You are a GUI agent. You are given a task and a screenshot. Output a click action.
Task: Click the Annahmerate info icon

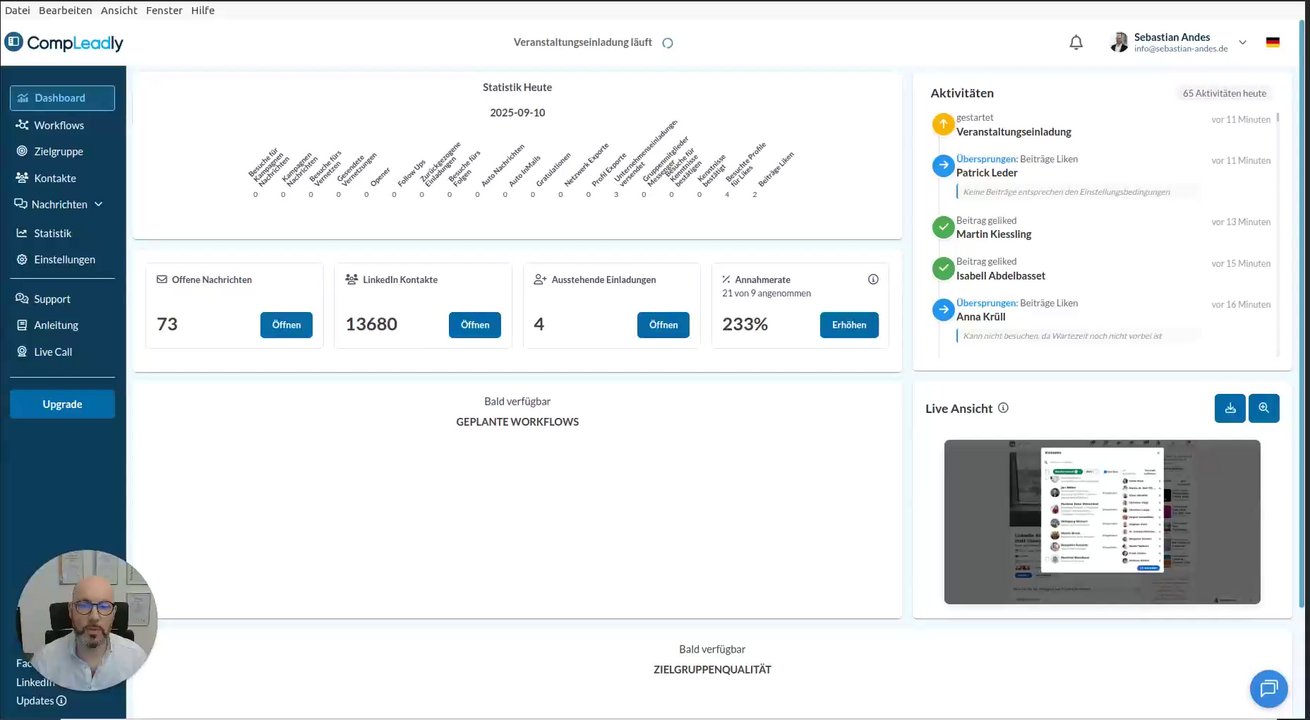pyautogui.click(x=873, y=279)
